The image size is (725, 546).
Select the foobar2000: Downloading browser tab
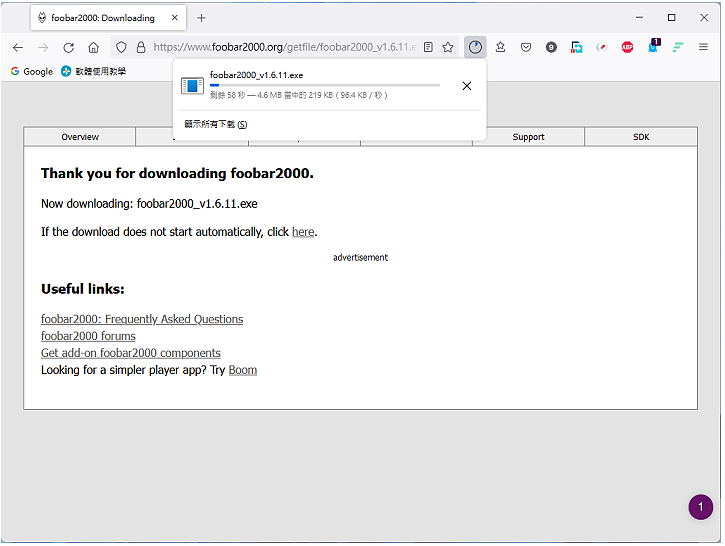(108, 18)
